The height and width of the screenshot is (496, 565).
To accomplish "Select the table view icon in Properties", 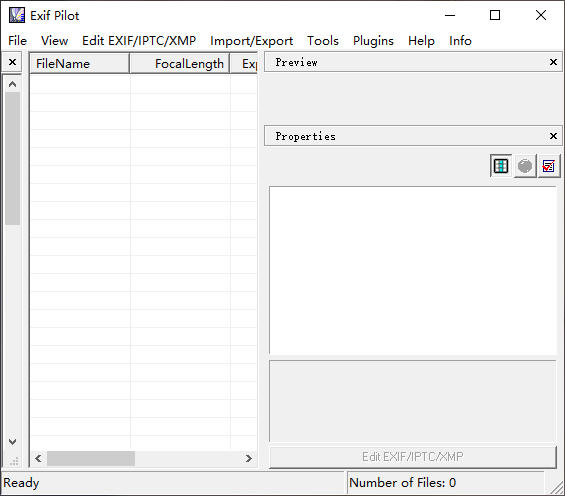I will click(x=501, y=166).
